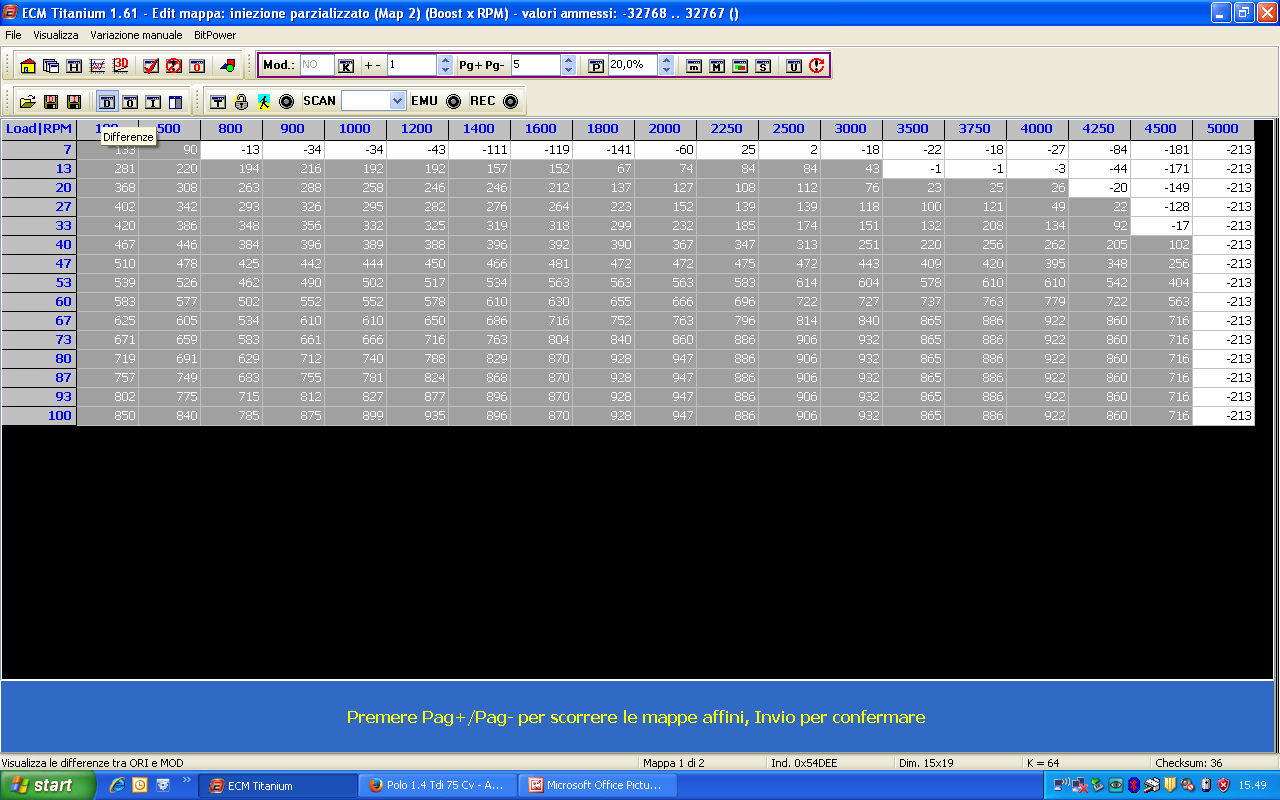Image resolution: width=1280 pixels, height=800 pixels.
Task: Click the K button beside Mod. field
Action: pyautogui.click(x=346, y=66)
